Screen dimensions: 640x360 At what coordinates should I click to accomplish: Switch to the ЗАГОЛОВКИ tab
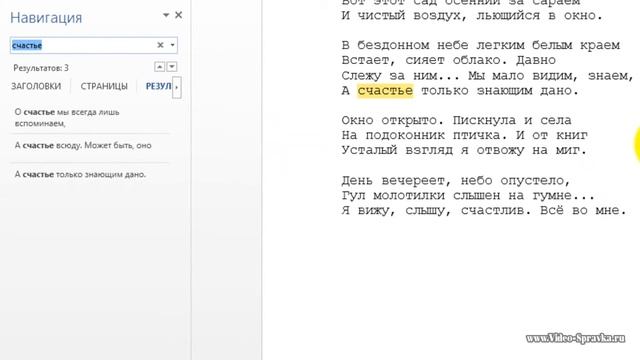(36, 86)
